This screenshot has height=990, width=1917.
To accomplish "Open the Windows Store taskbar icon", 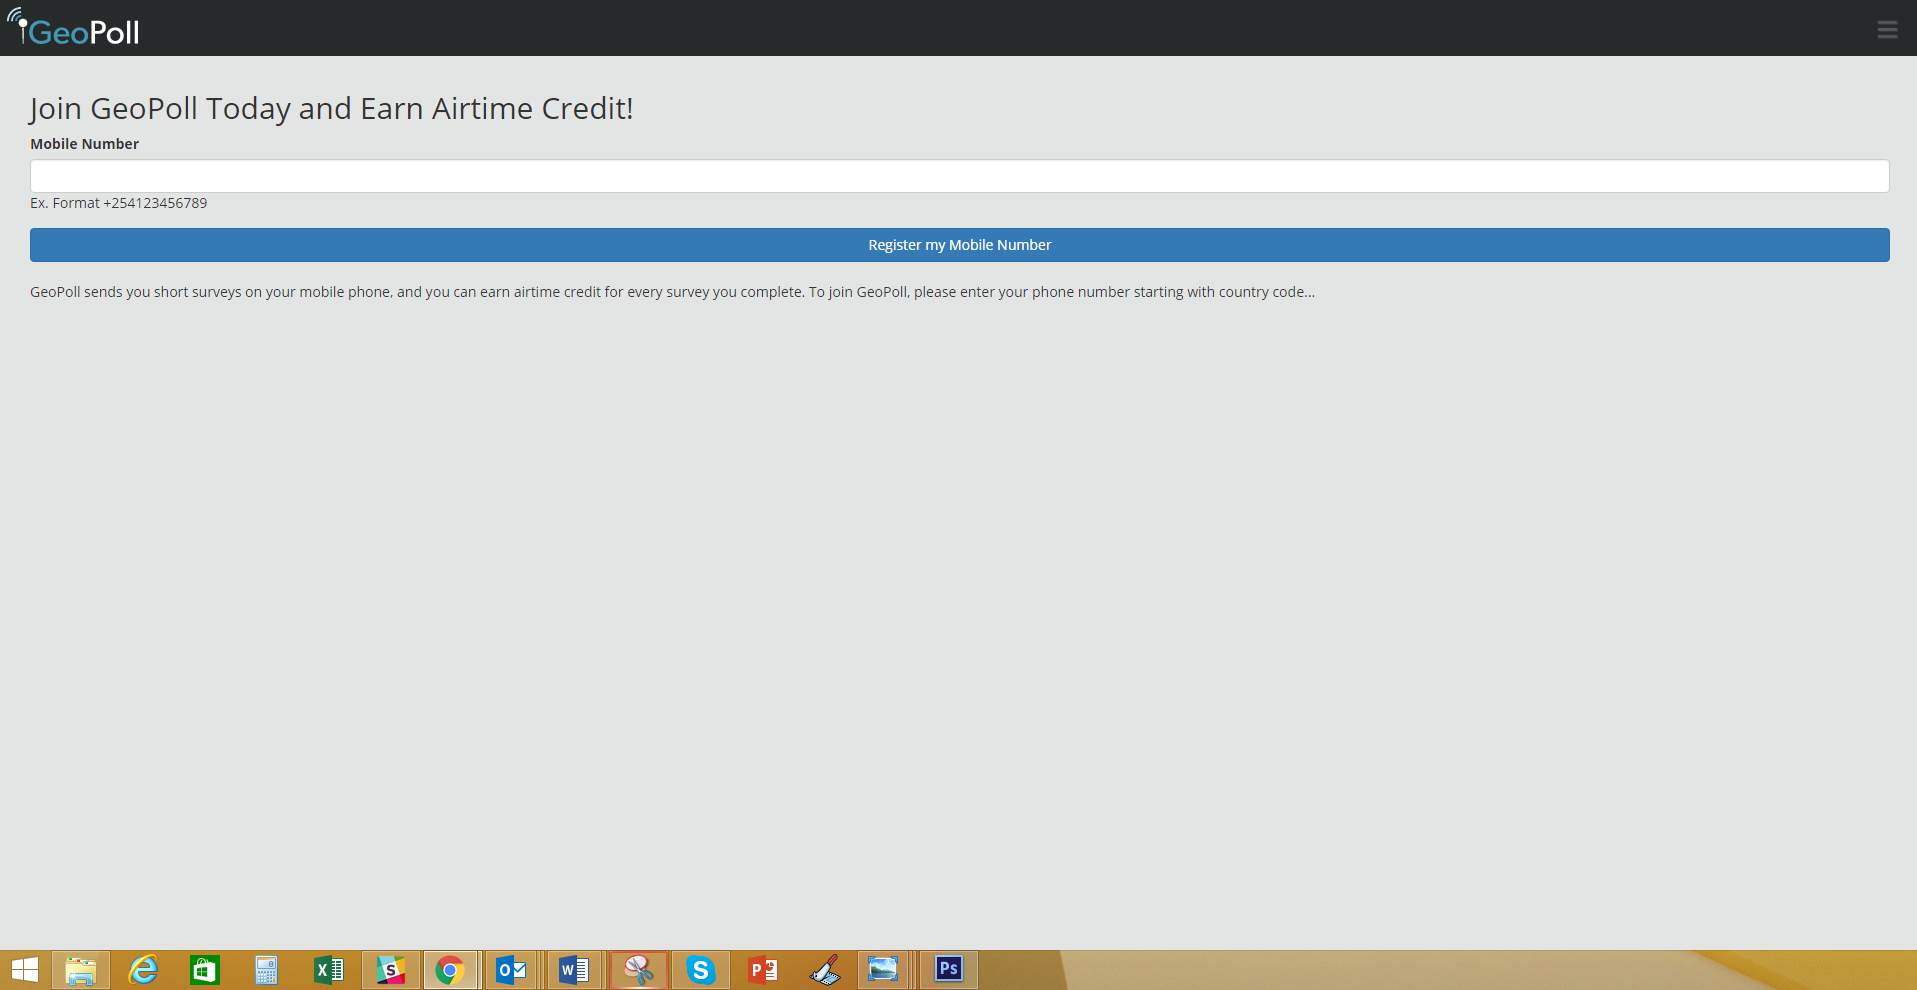I will 205,970.
